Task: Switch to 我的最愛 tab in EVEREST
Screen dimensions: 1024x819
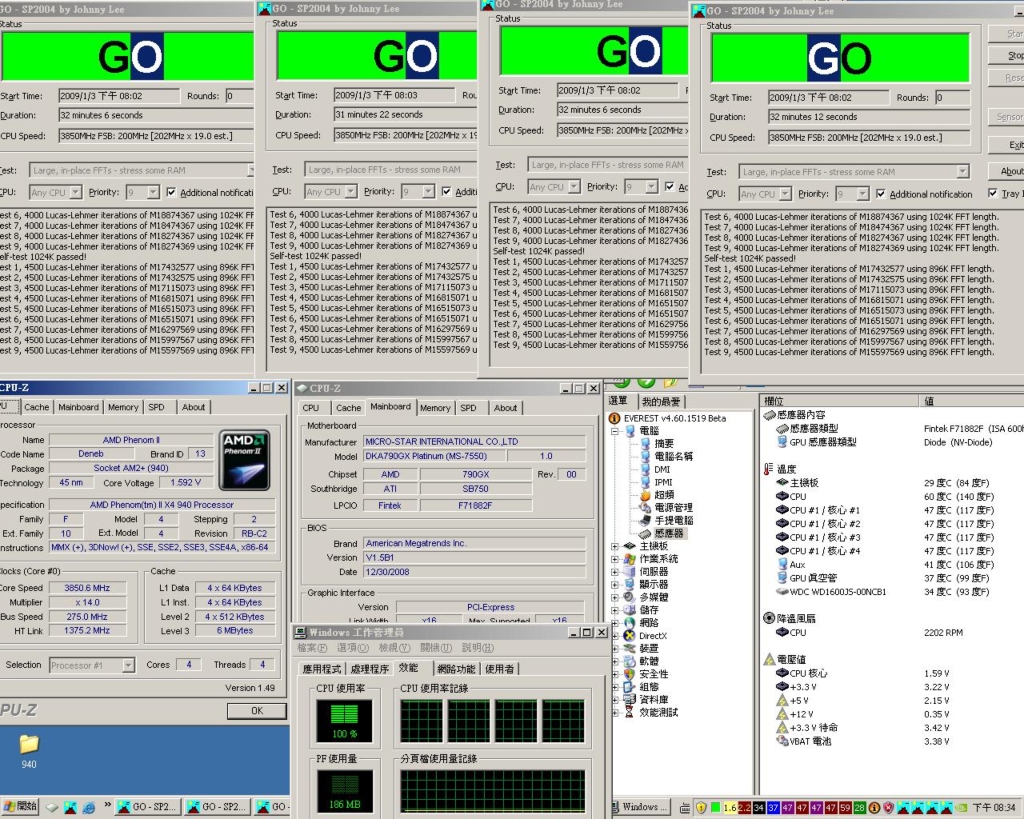Action: (x=660, y=402)
